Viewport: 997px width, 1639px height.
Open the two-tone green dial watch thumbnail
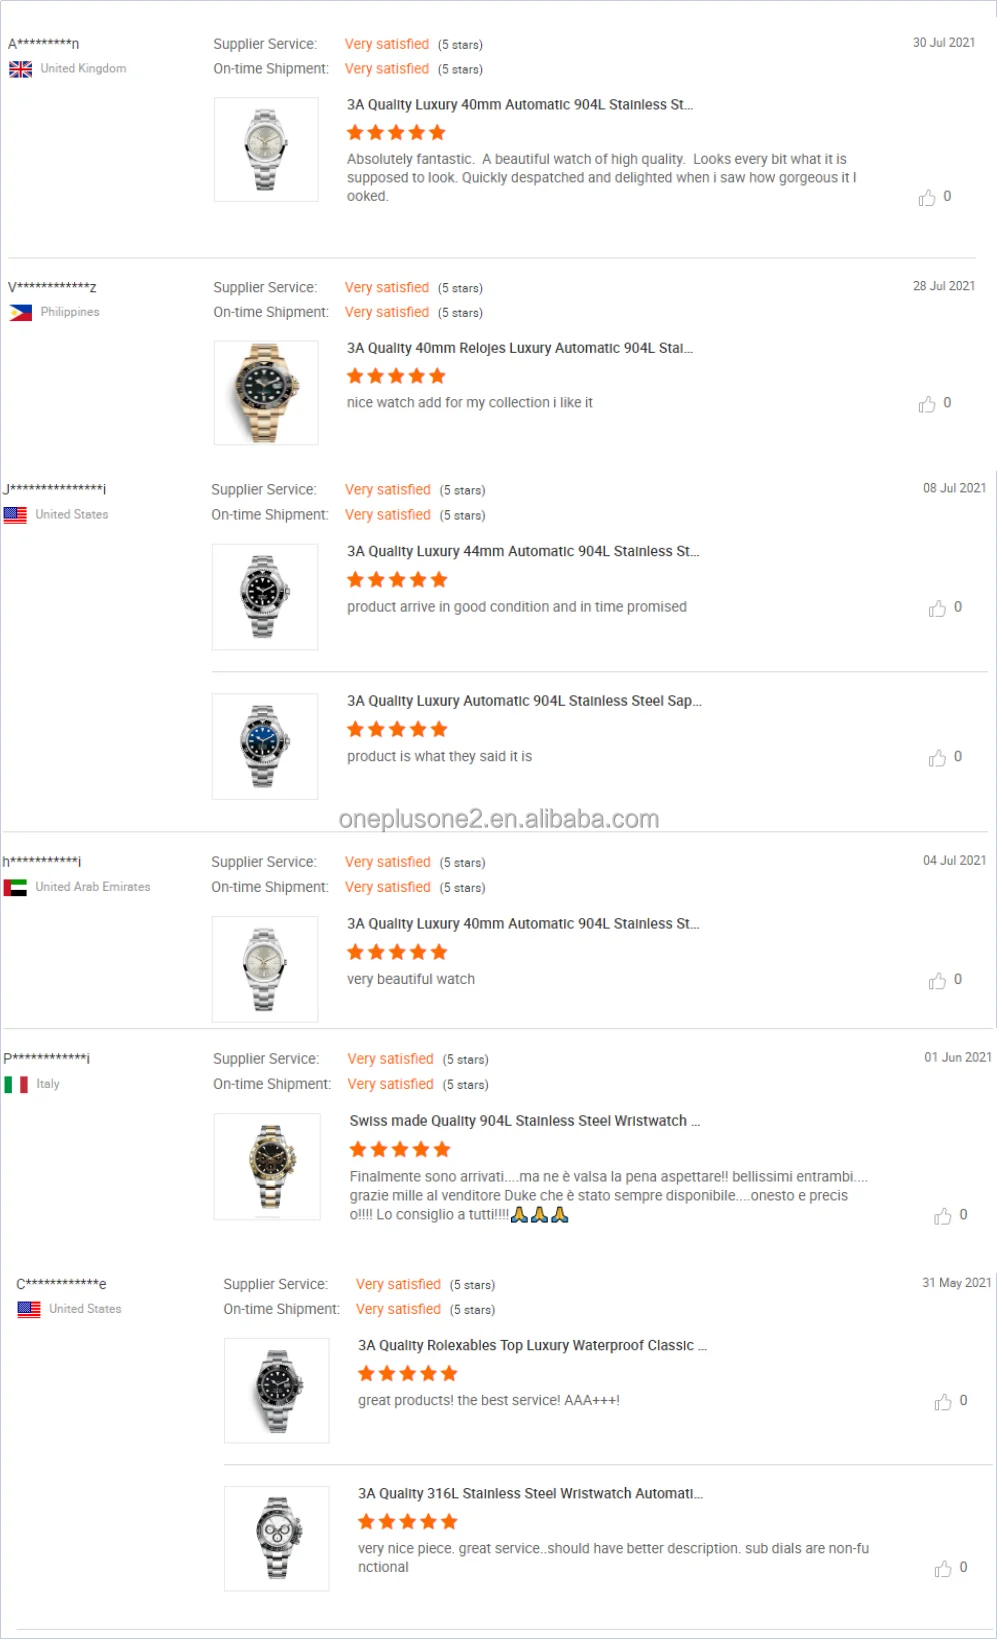266,393
